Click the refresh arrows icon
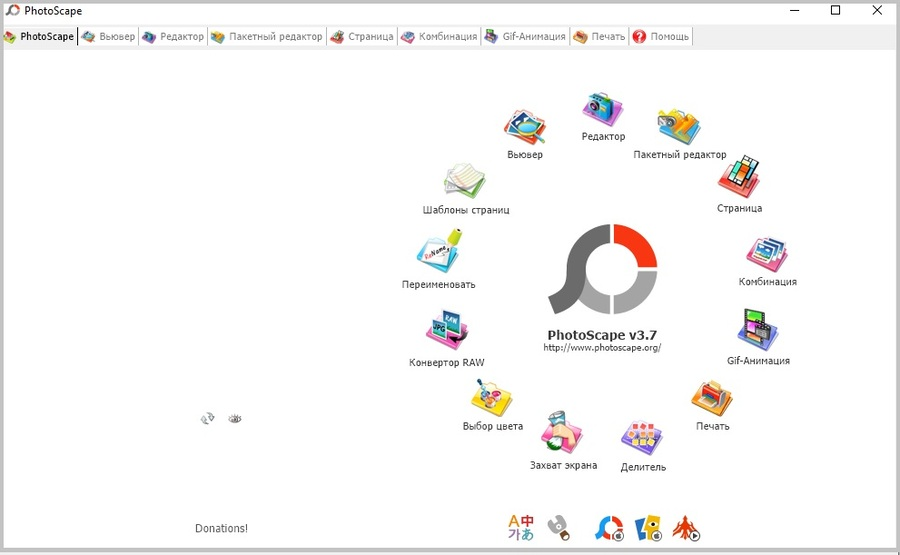 (207, 418)
